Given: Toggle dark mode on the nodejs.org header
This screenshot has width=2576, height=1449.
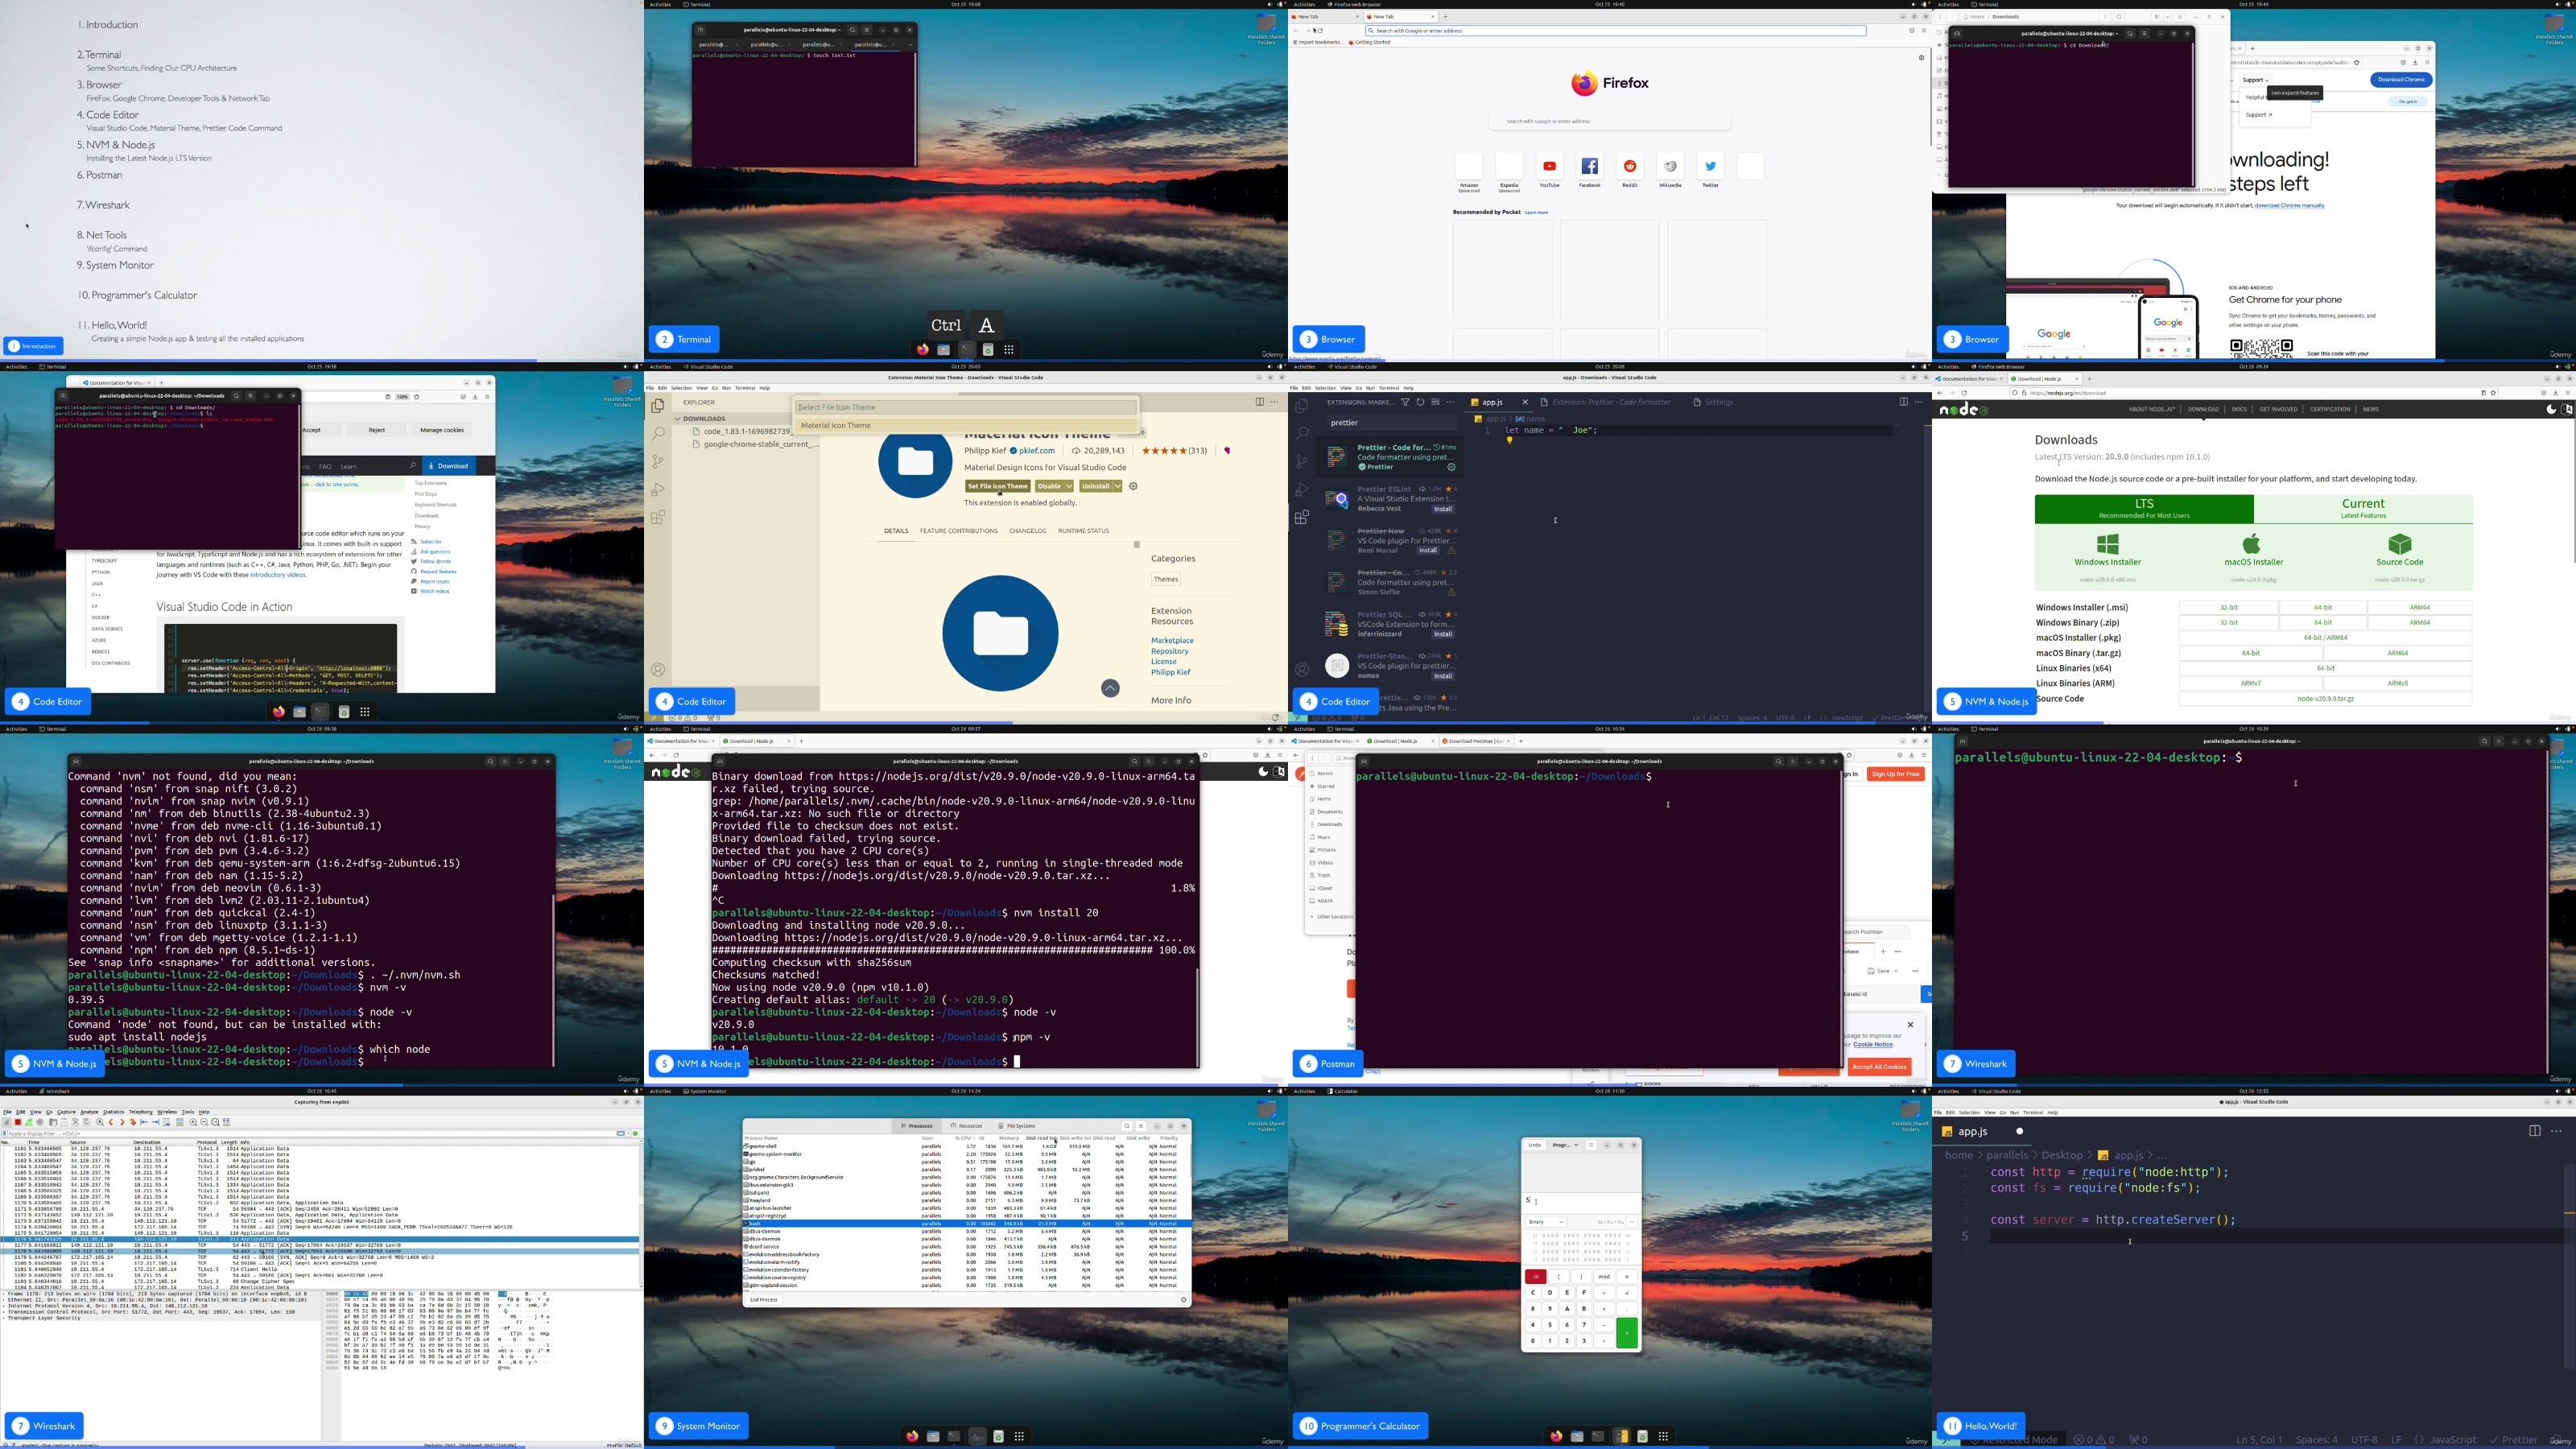Looking at the screenshot, I should click(2551, 409).
